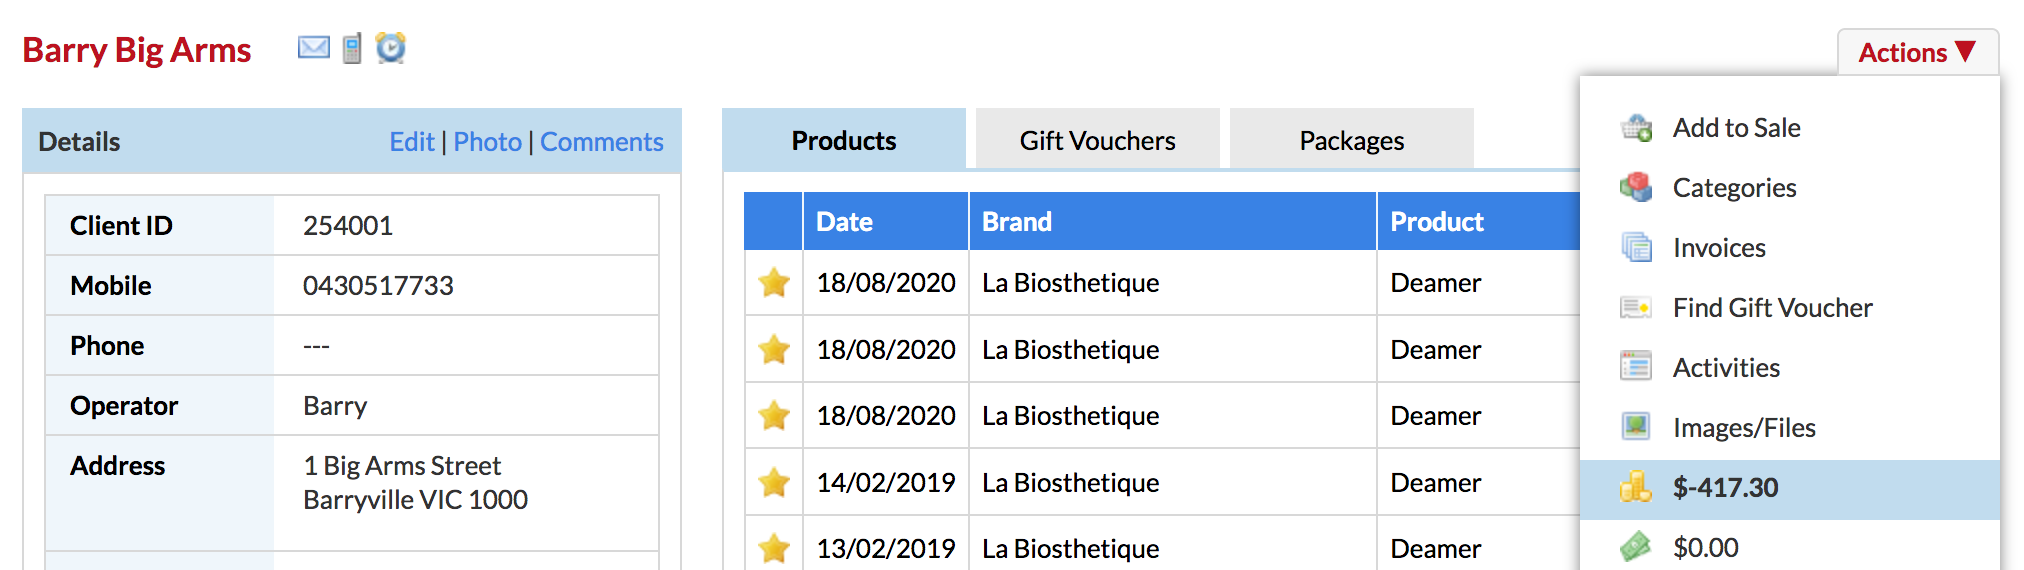Click the Phone field's empty --- value
Viewport: 2024px width, 570px height.
[316, 346]
